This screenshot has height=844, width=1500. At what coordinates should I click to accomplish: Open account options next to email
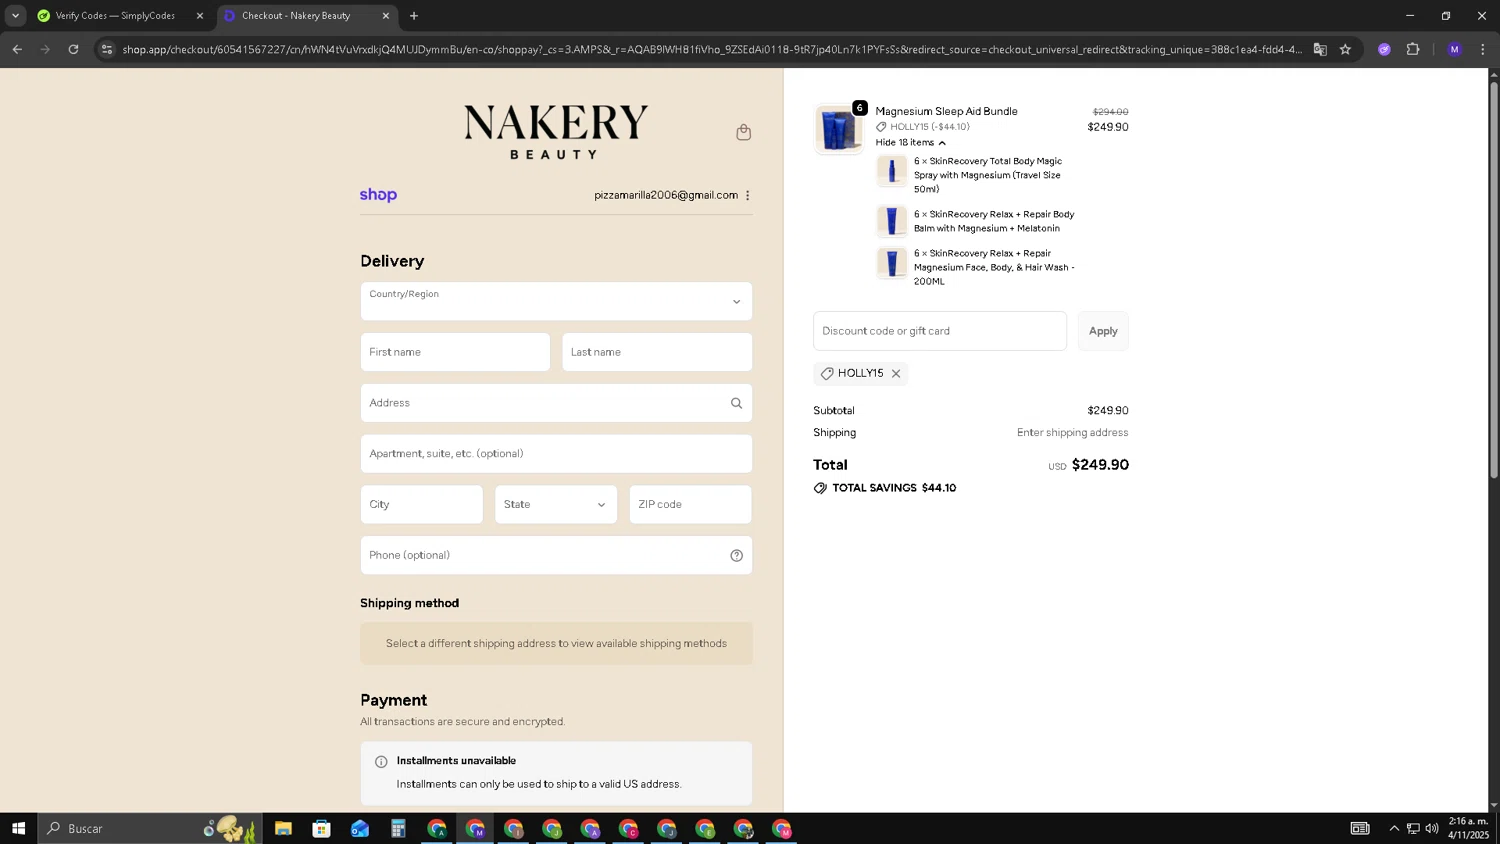point(747,195)
